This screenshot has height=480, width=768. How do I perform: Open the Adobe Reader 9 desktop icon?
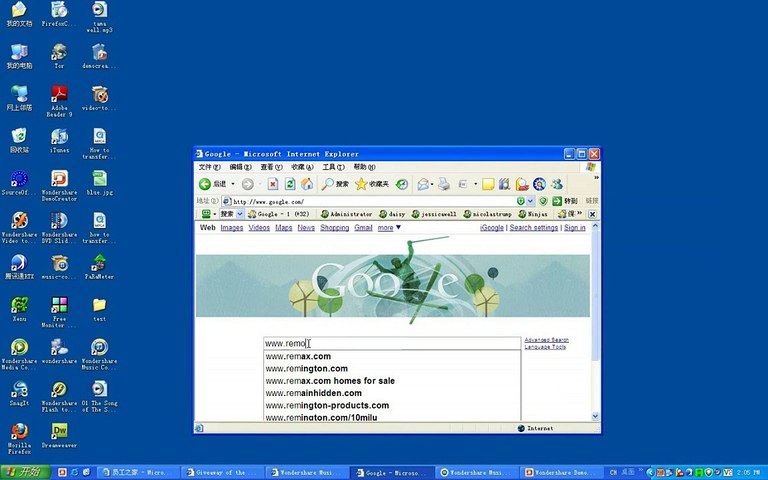pos(59,101)
